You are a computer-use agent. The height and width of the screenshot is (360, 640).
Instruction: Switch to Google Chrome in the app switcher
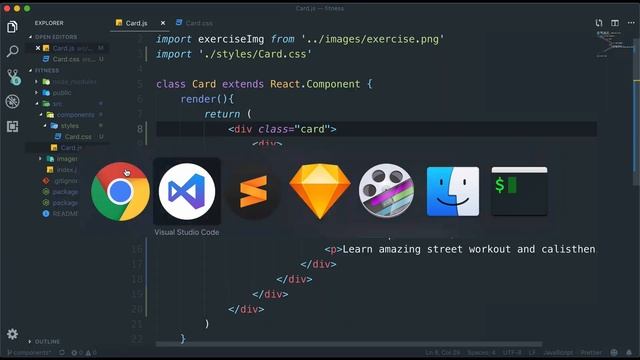pos(120,191)
